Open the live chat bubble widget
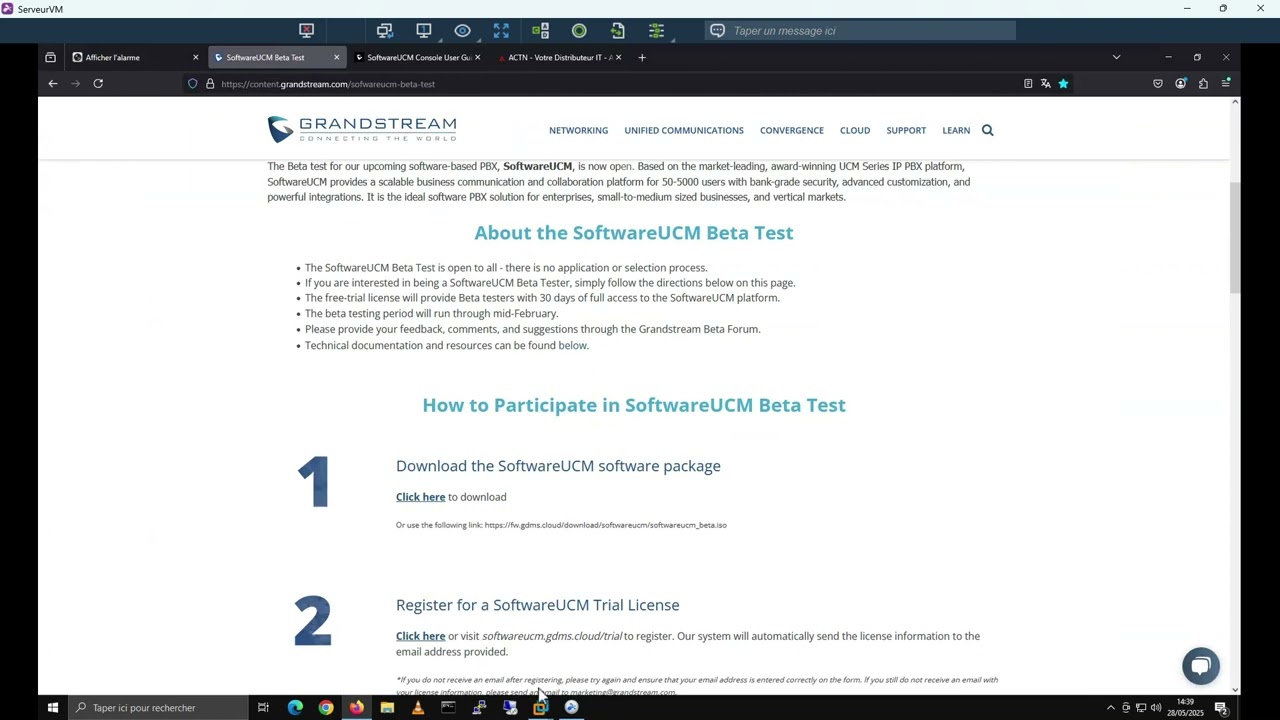The image size is (1280, 720). [x=1201, y=666]
